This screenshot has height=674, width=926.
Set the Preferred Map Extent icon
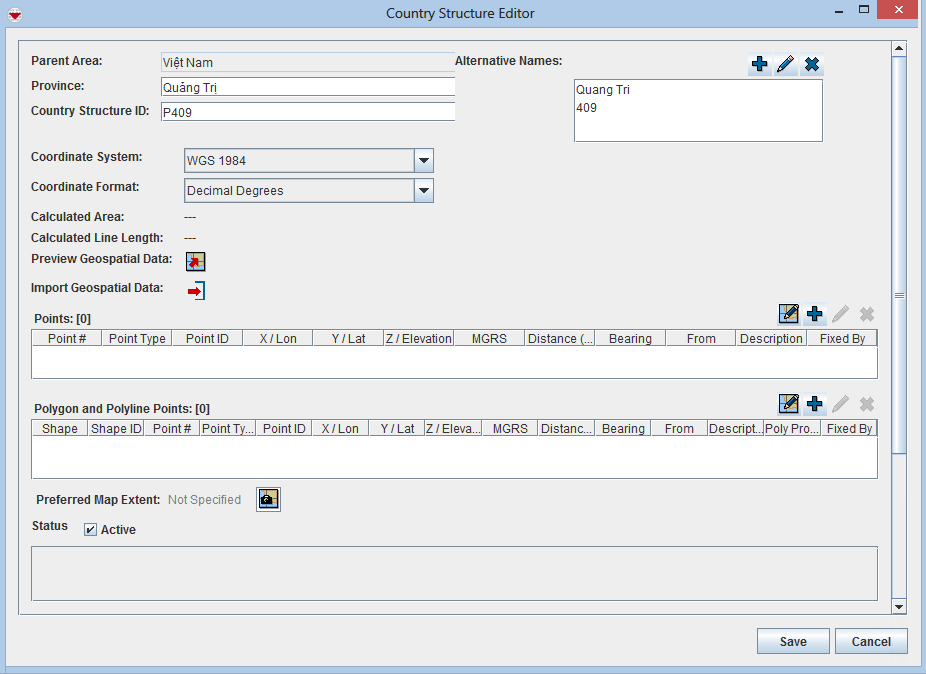point(268,499)
